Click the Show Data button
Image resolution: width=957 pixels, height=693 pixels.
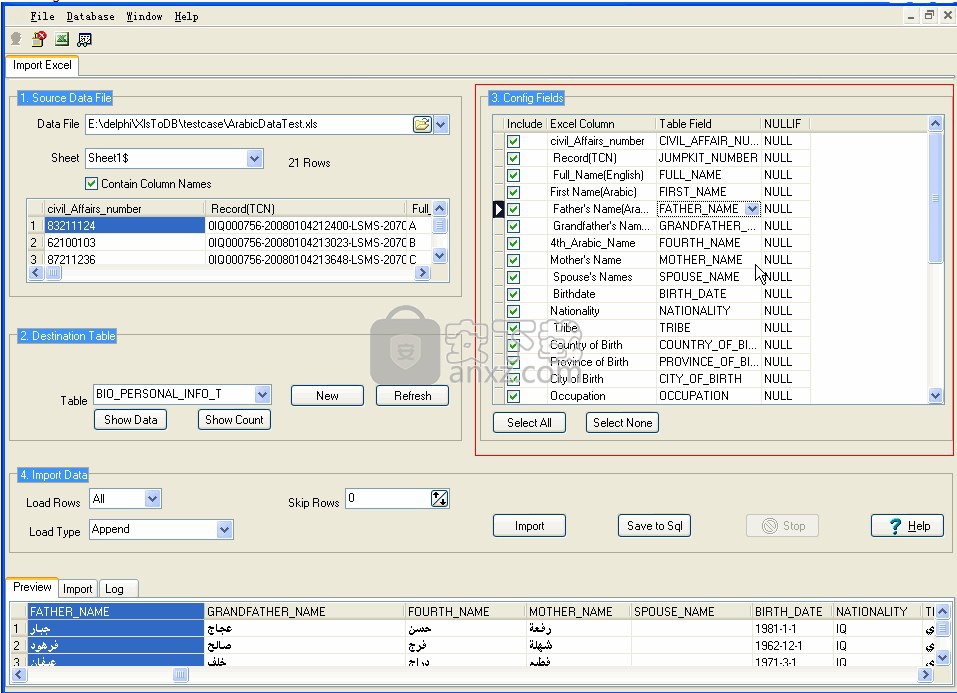tap(131, 420)
